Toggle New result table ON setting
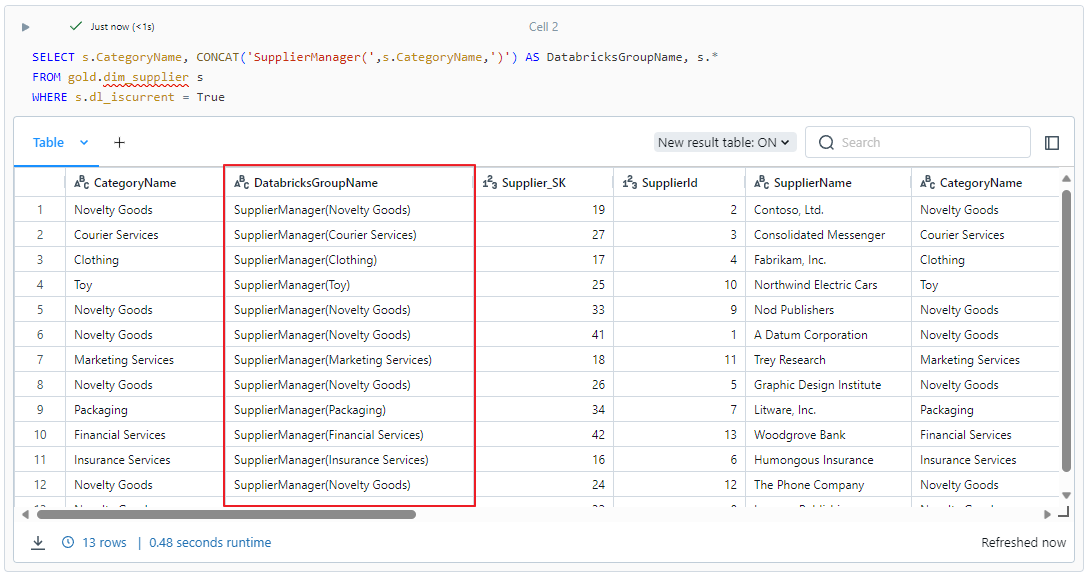 tap(724, 143)
